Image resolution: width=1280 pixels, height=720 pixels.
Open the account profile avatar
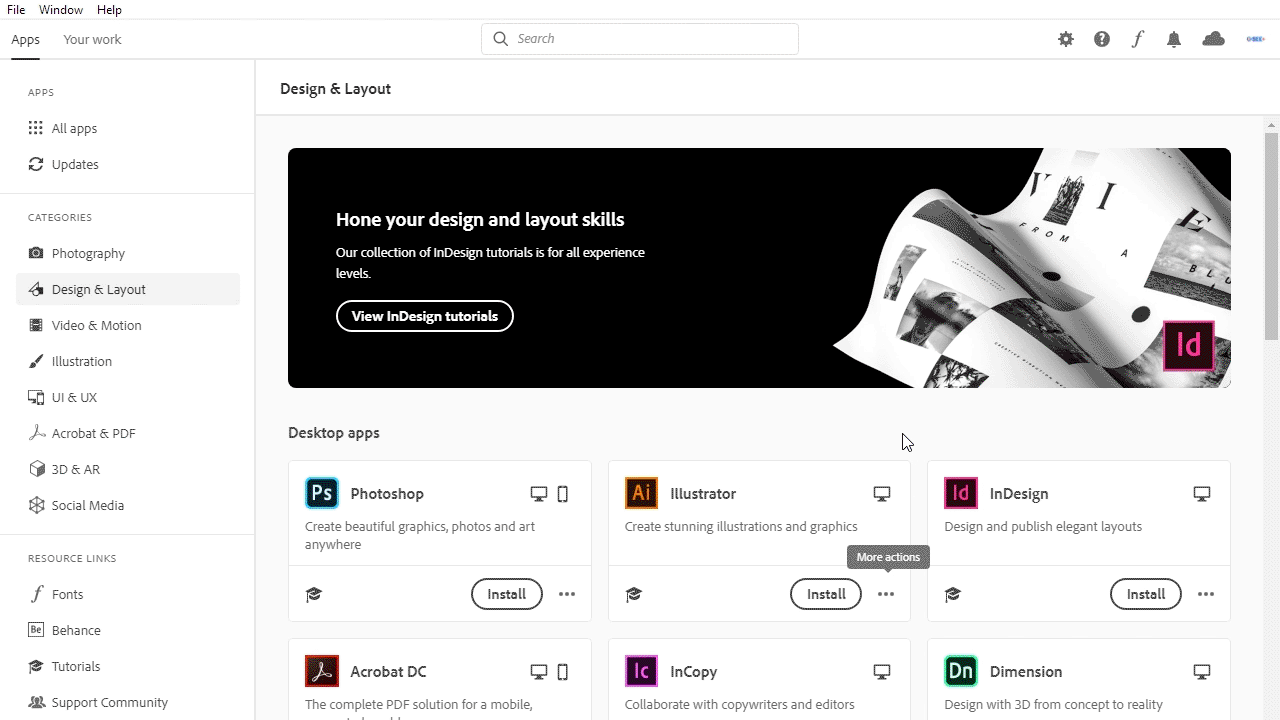[x=1256, y=39]
